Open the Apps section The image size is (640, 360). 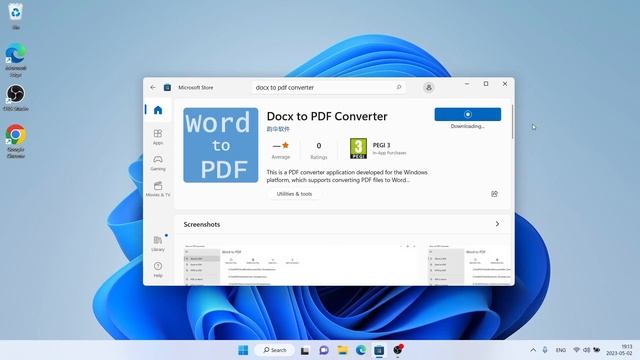[x=158, y=137]
